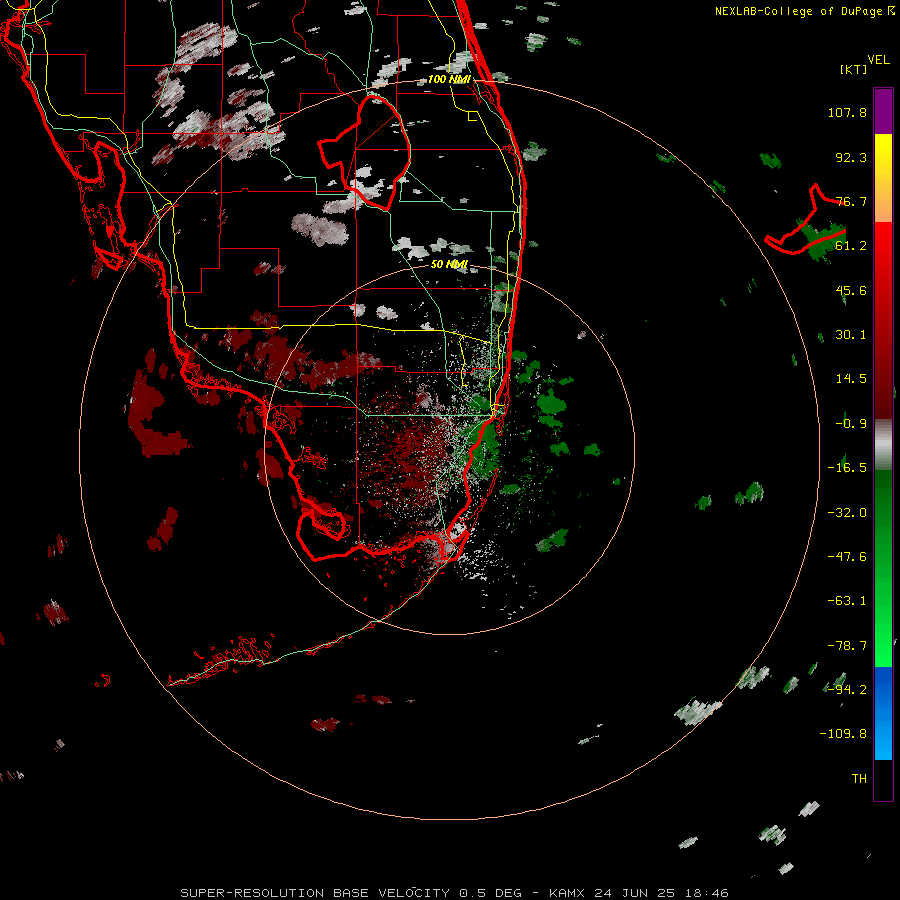
Task: Click the 100 NMI range ring label
Action: point(449,79)
